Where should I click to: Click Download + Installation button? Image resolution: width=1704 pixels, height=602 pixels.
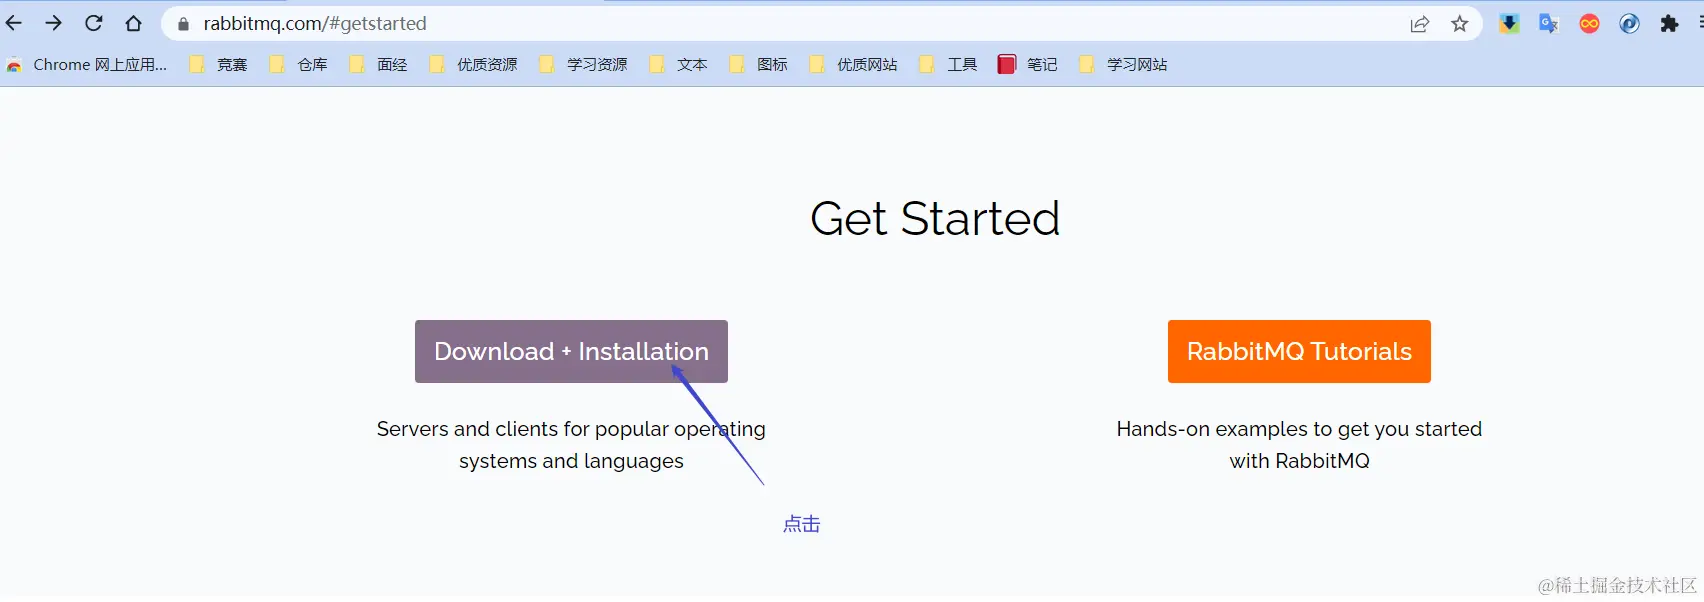pyautogui.click(x=571, y=351)
